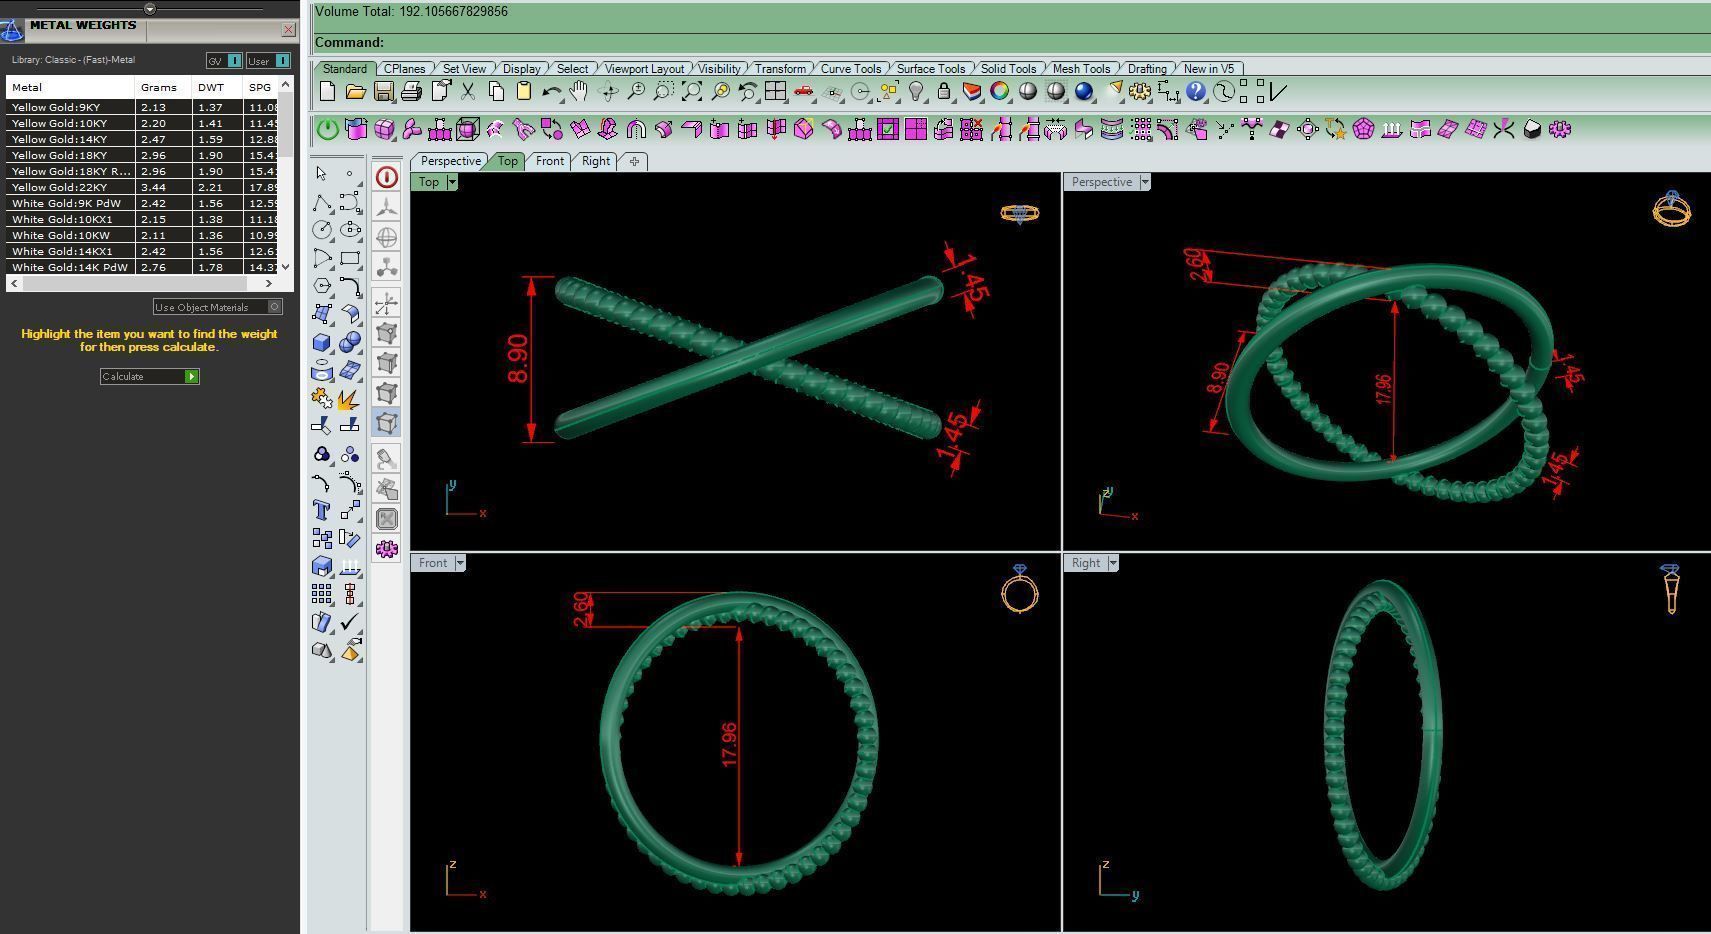Viewport: 1711px width, 934px height.
Task: Cut the selection with the scissors icon
Action: coord(467,92)
